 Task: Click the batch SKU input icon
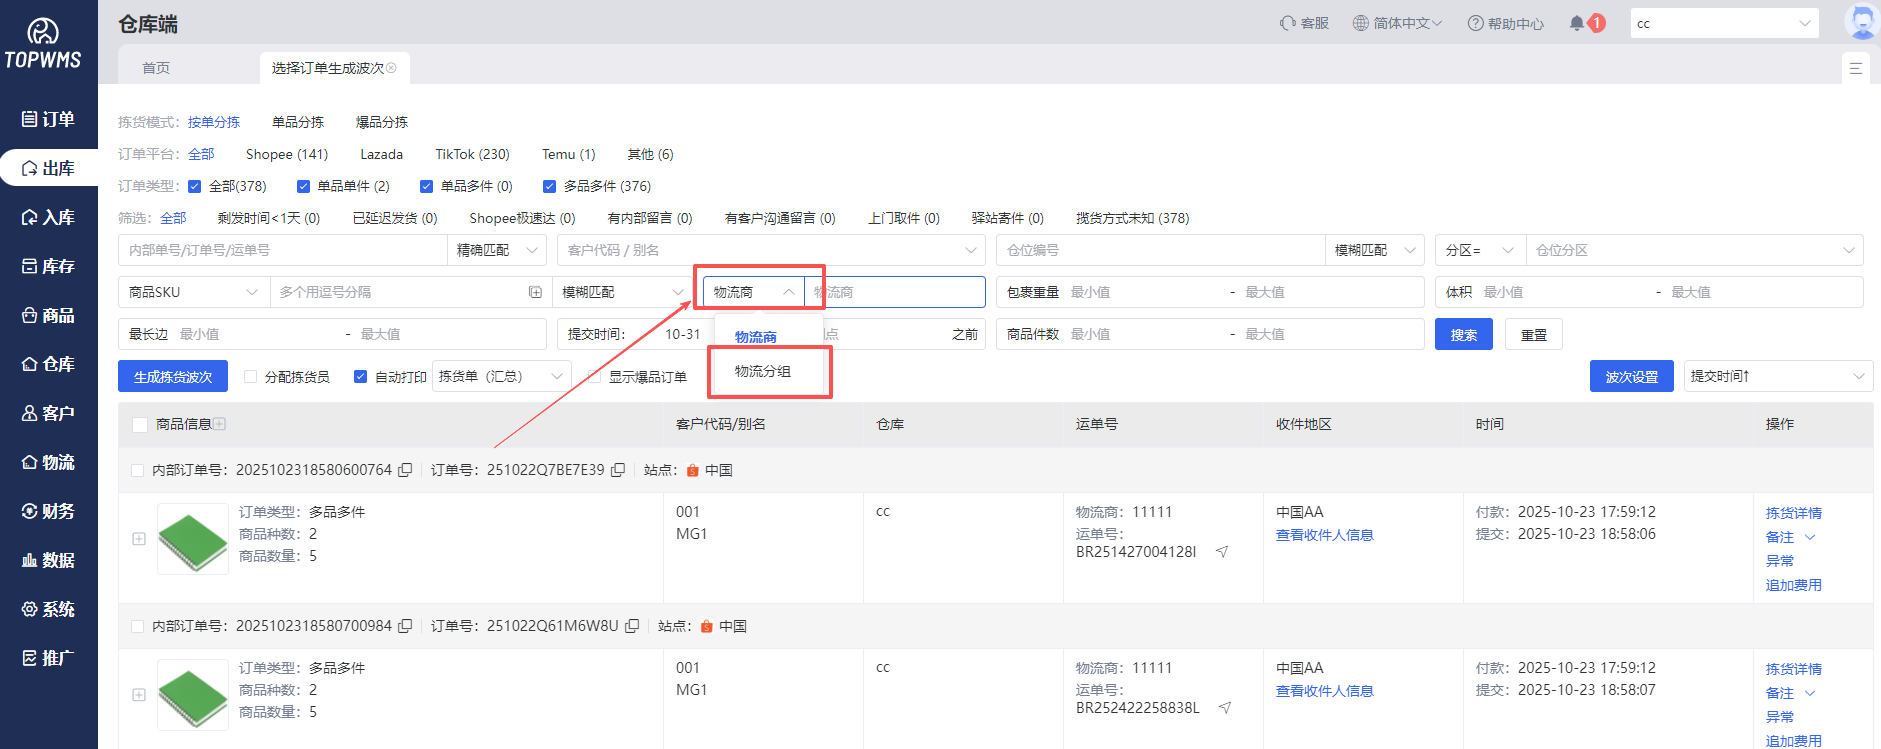tap(535, 292)
